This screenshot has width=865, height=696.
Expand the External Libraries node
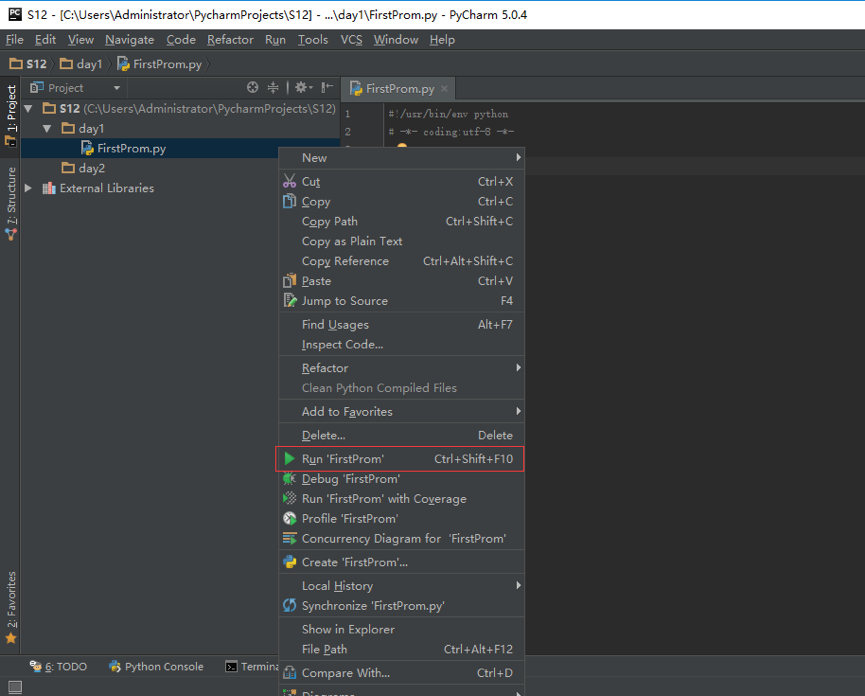28,188
